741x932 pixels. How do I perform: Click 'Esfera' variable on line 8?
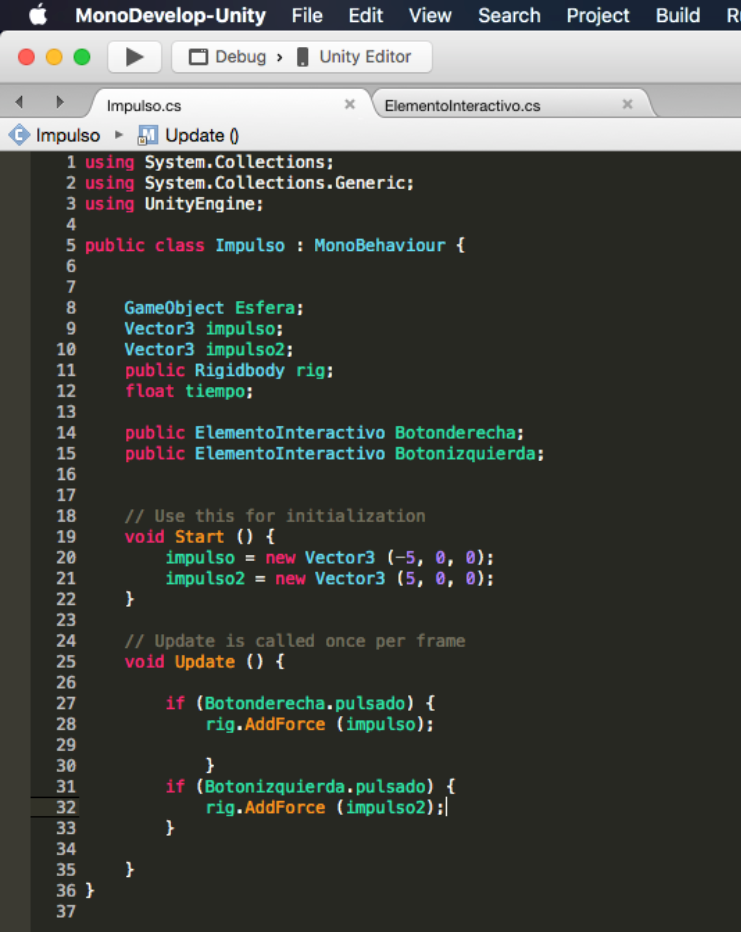tap(265, 308)
